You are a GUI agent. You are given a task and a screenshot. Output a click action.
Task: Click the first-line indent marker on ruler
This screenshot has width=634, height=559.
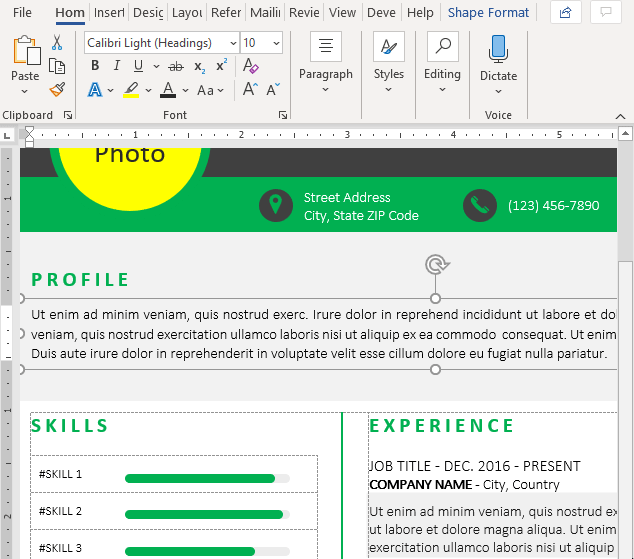click(x=29, y=131)
